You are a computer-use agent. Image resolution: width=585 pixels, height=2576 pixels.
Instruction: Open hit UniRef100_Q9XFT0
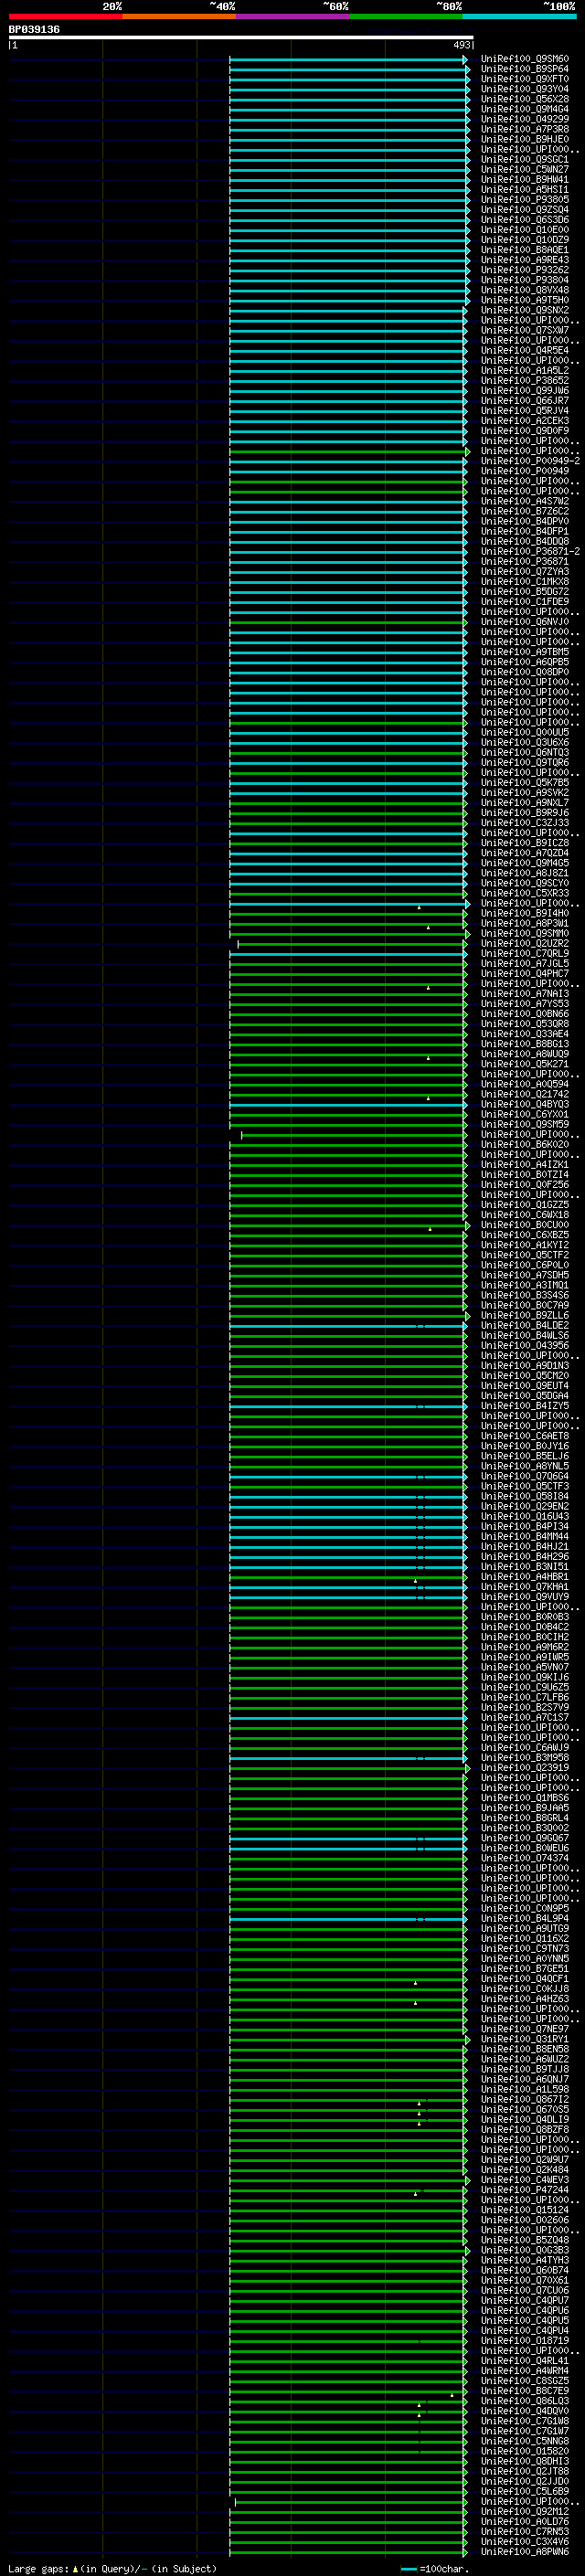coord(524,79)
